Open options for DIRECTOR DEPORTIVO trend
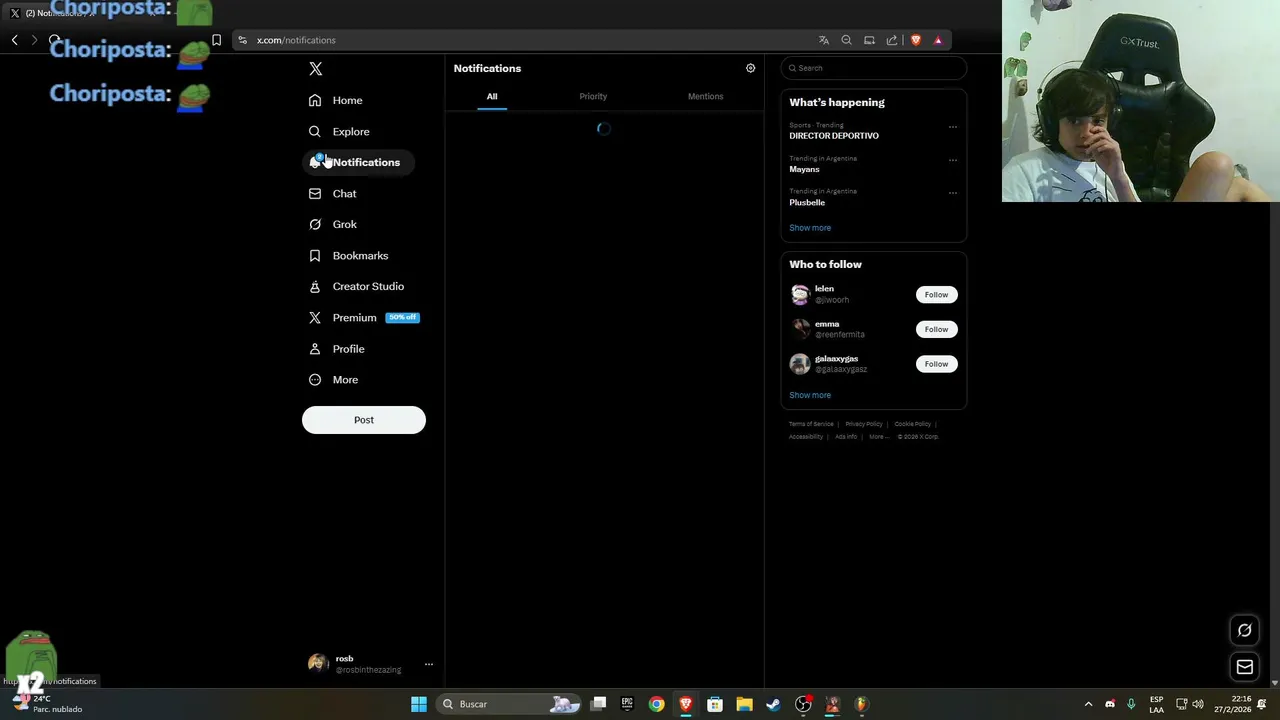Image resolution: width=1280 pixels, height=720 pixels. (952, 127)
